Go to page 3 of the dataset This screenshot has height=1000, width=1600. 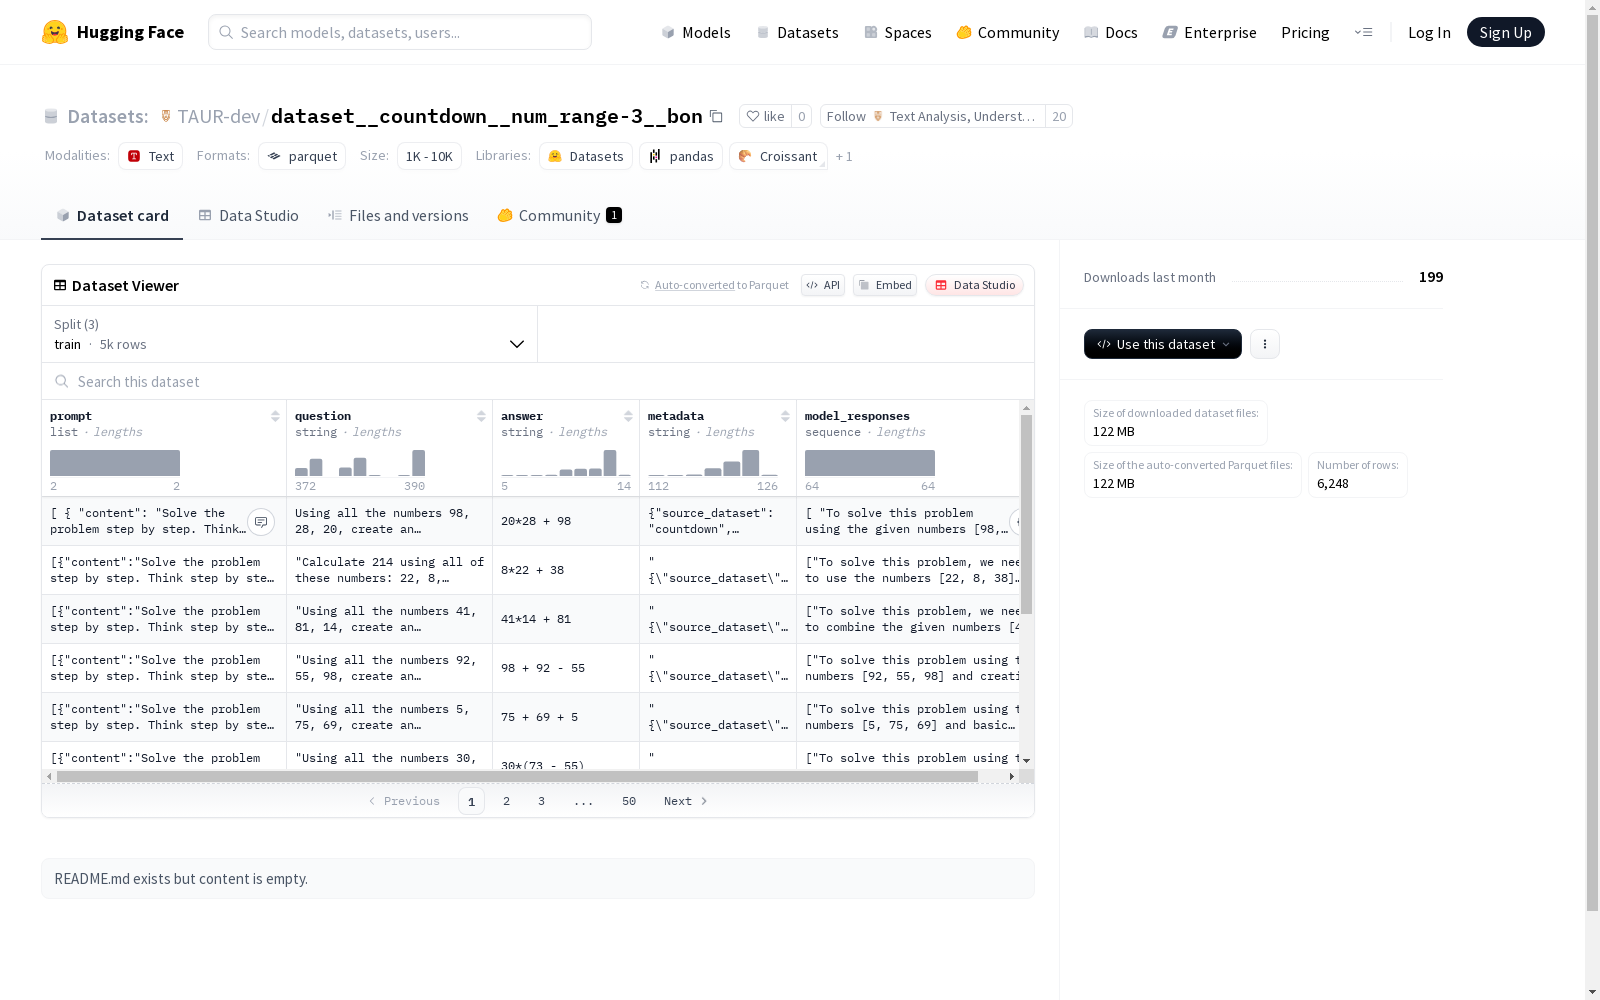point(542,801)
